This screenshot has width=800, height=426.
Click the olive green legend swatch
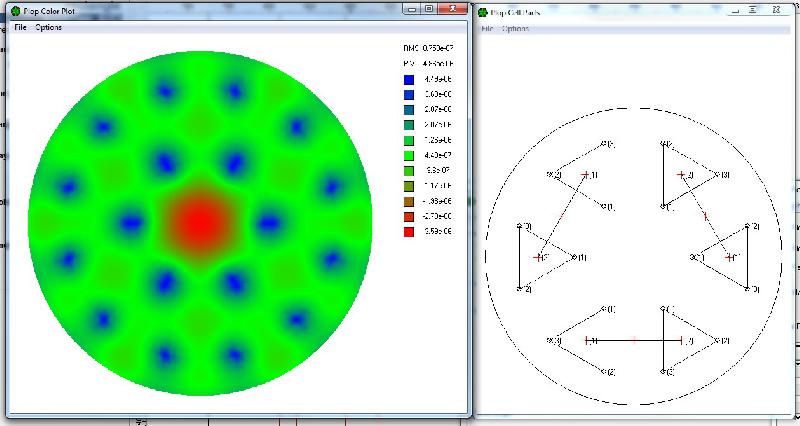coord(409,186)
